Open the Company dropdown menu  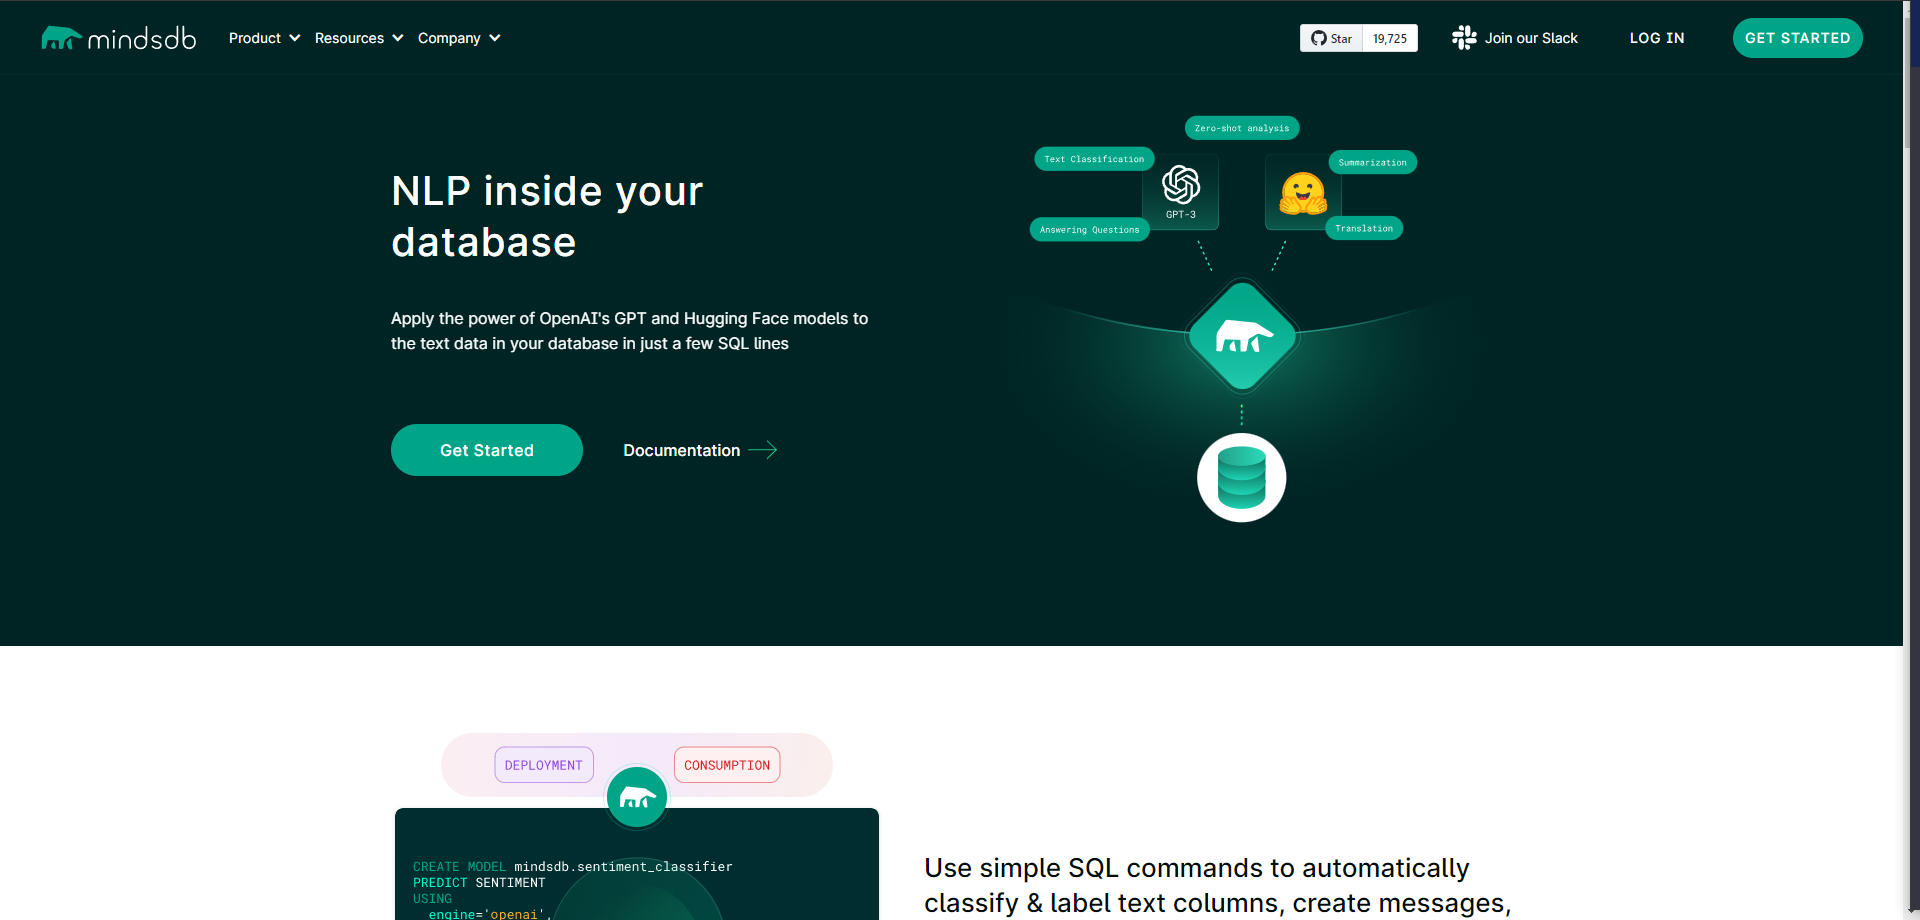click(458, 38)
